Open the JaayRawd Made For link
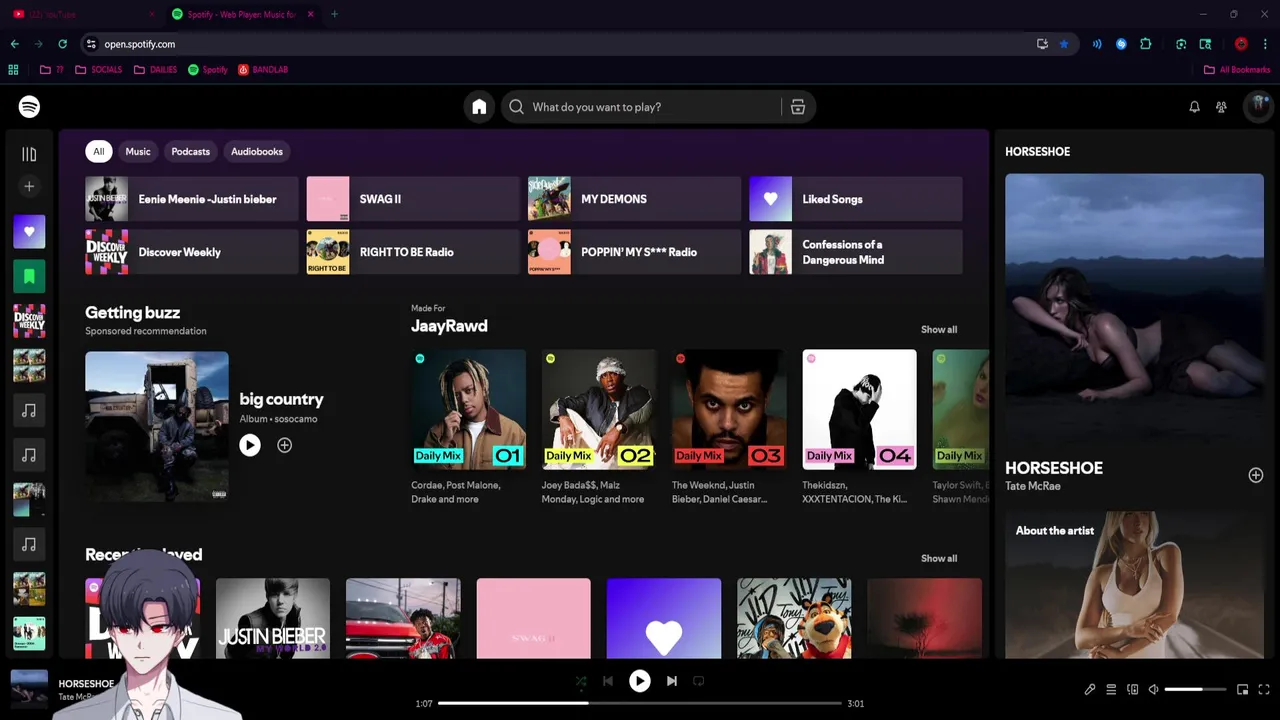Viewport: 1280px width, 720px height. click(x=449, y=326)
